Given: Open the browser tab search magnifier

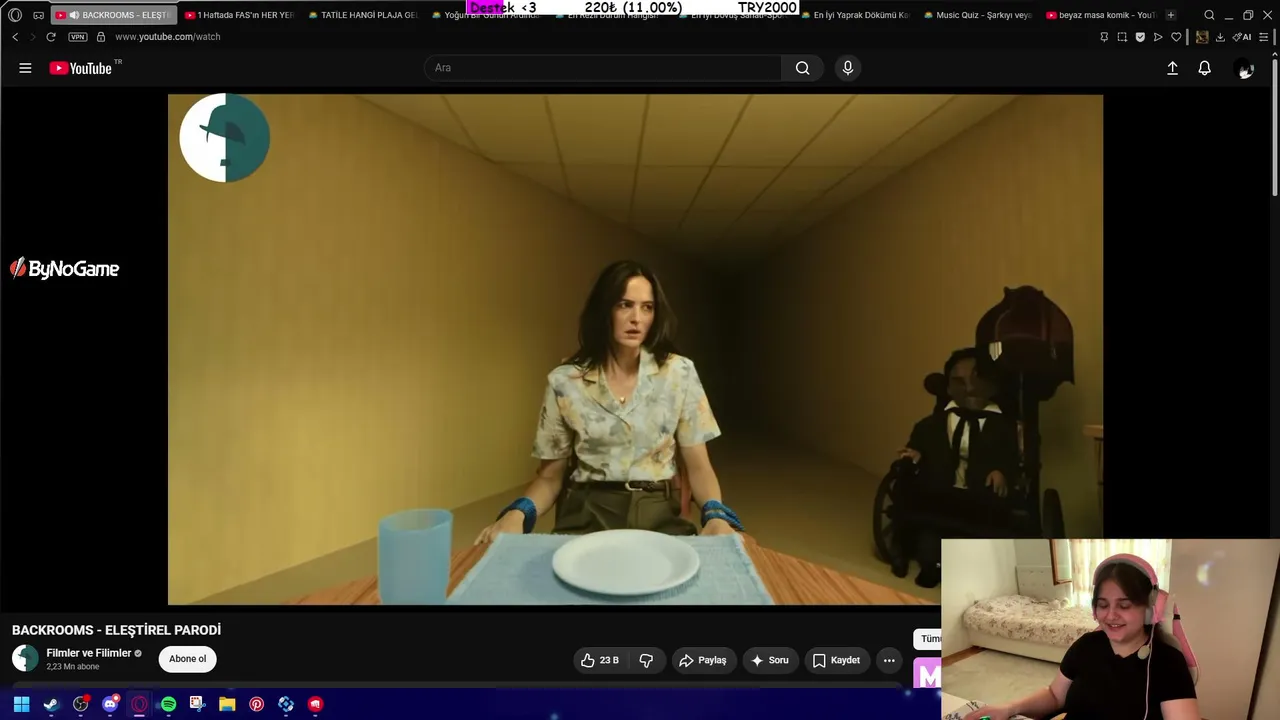Looking at the screenshot, I should [1209, 15].
